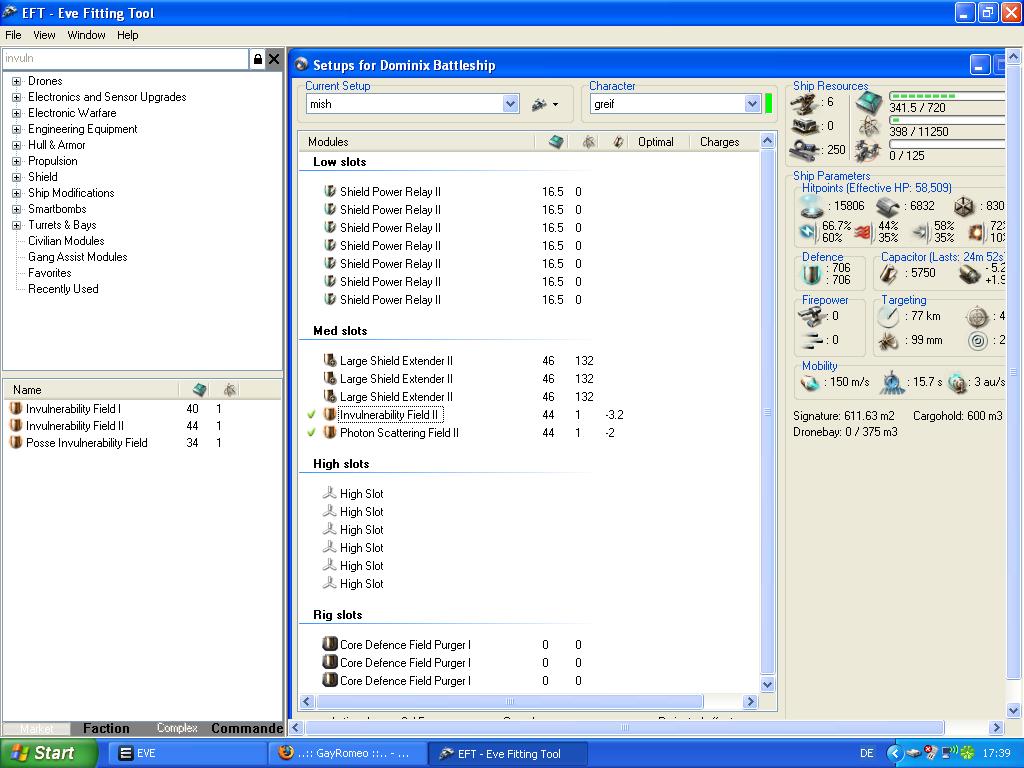Click the ship setup options icon next to mish
Image resolution: width=1024 pixels, height=768 pixels.
(545, 104)
